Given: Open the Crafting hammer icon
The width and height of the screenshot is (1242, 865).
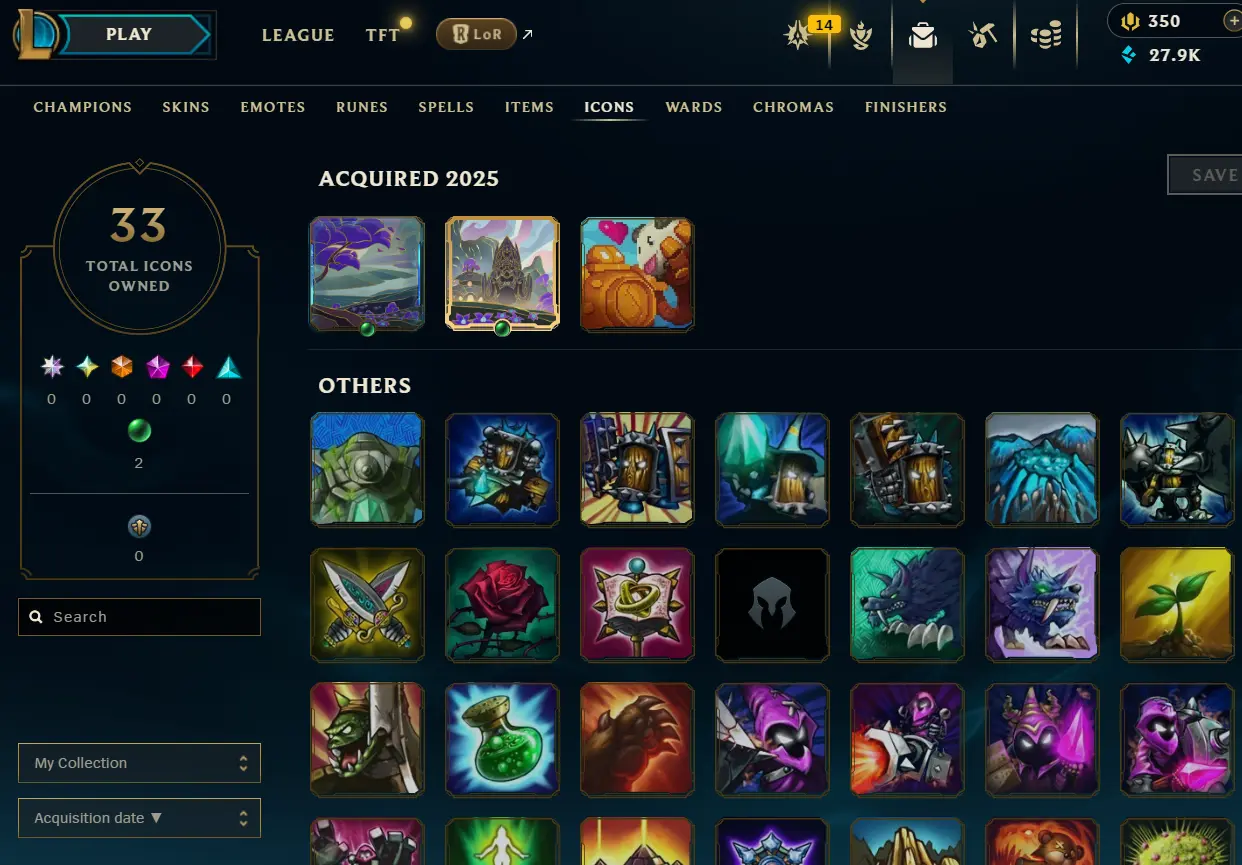Looking at the screenshot, I should [x=983, y=36].
